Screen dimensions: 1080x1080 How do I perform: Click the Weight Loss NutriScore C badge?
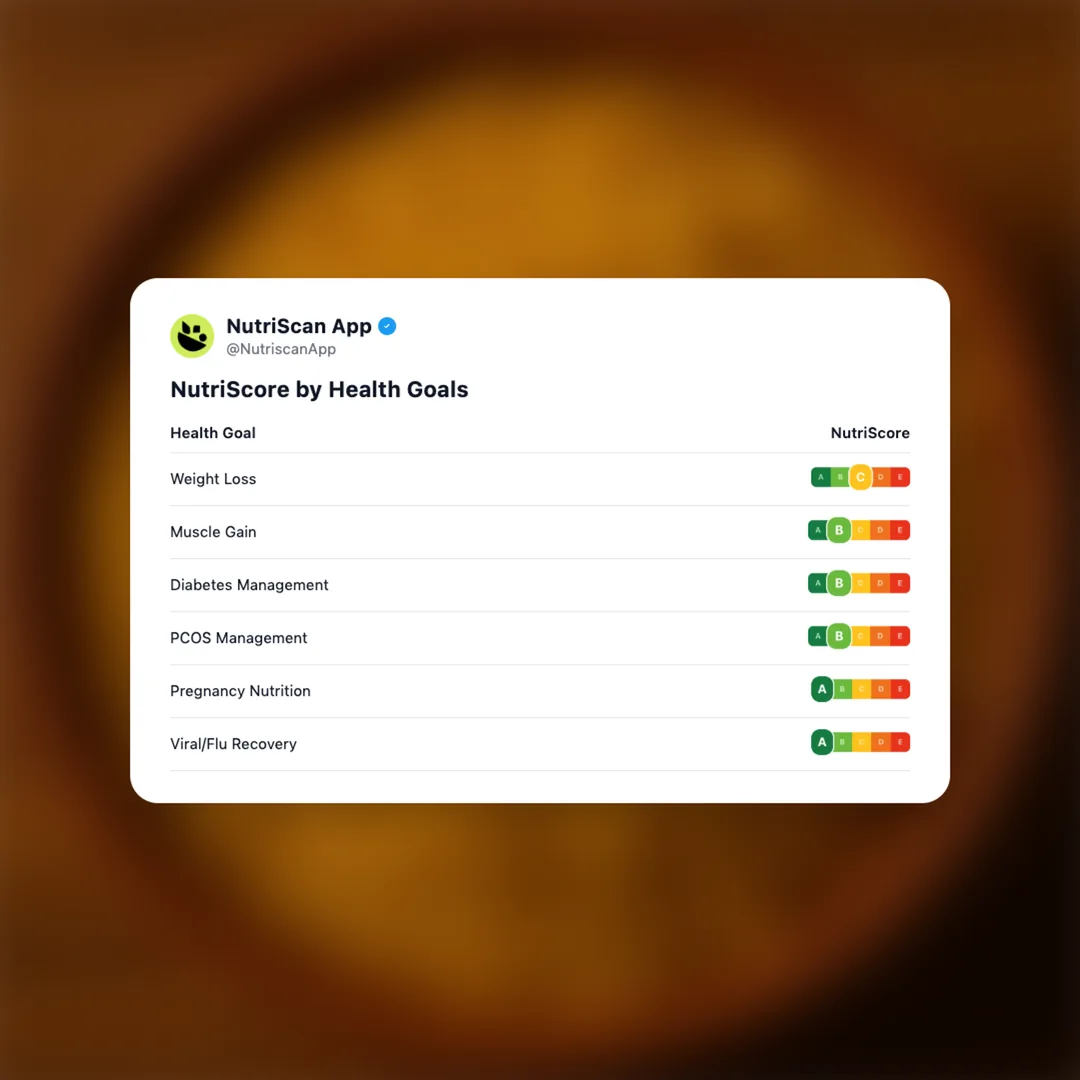(860, 478)
